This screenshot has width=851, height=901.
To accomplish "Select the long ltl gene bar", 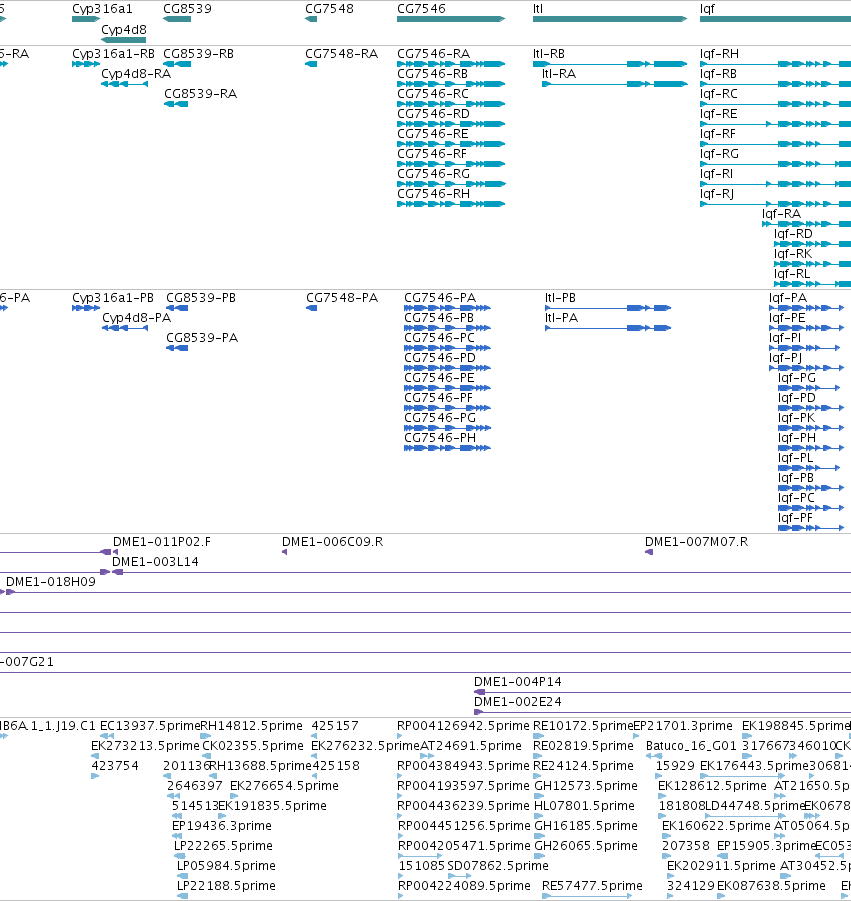I will click(610, 20).
